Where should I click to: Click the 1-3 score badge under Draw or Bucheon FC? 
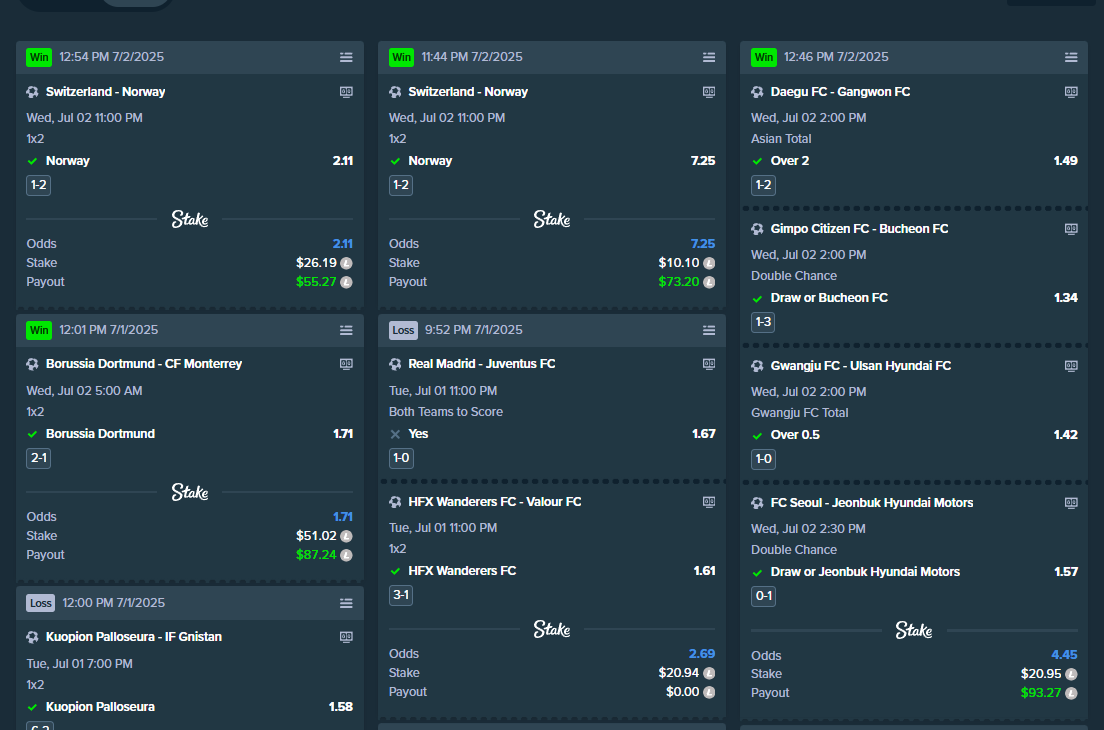(x=763, y=322)
